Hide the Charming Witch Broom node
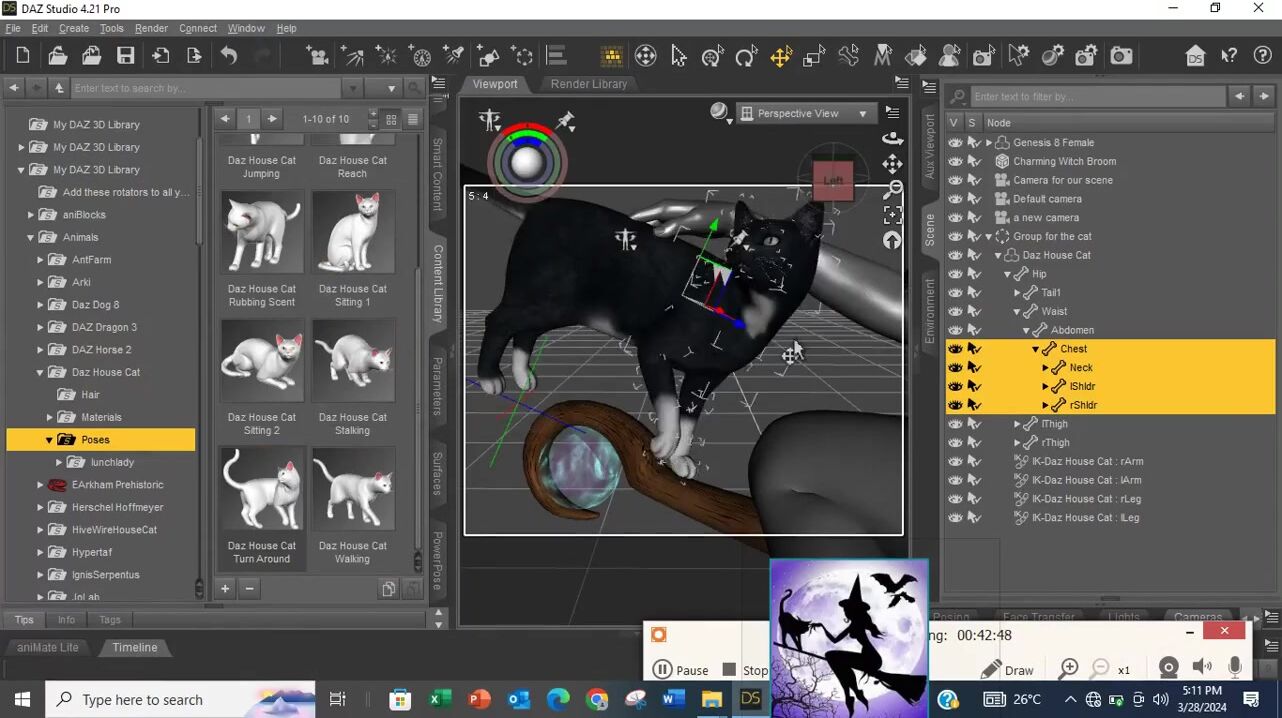 point(955,161)
